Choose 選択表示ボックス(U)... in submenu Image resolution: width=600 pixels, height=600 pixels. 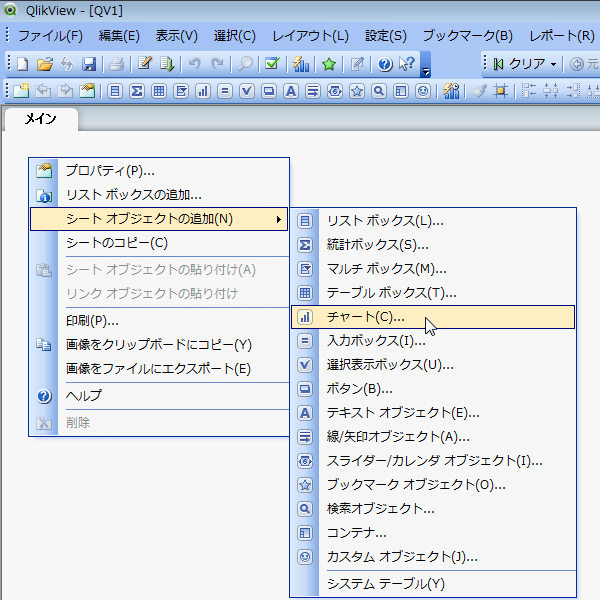click(x=433, y=365)
